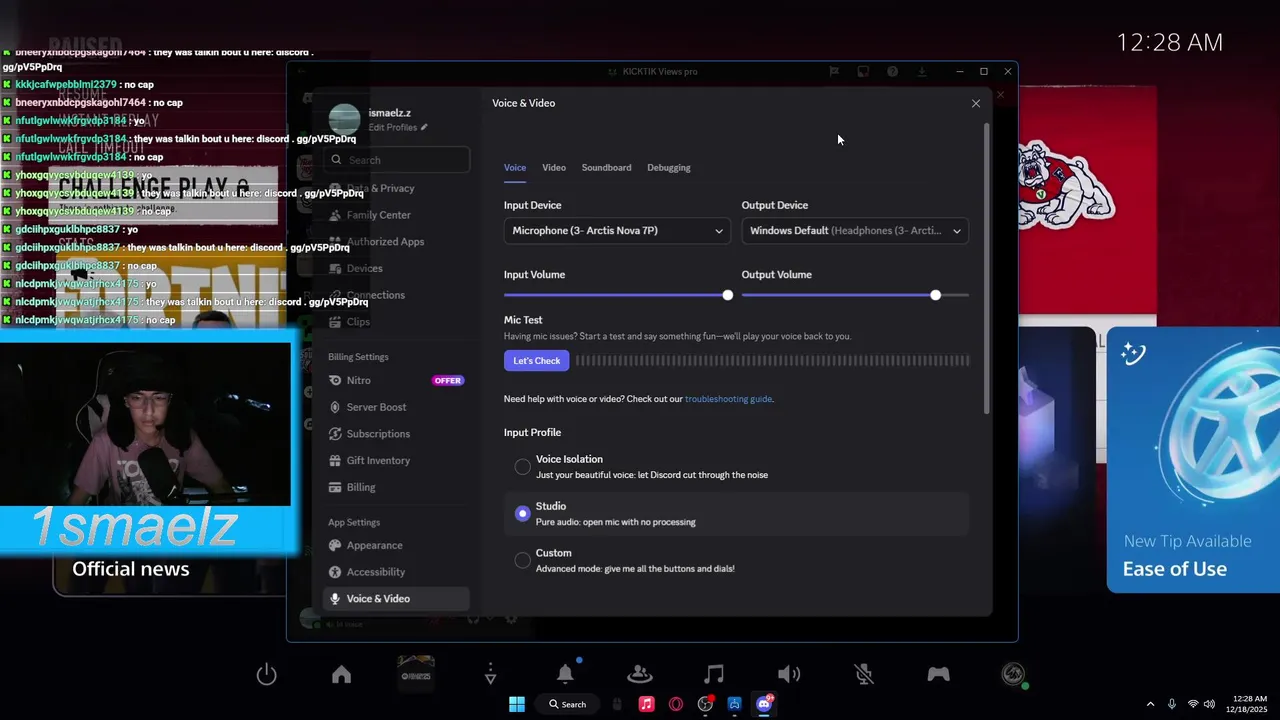1280x720 pixels.
Task: Switch to the Video tab
Action: (x=554, y=168)
